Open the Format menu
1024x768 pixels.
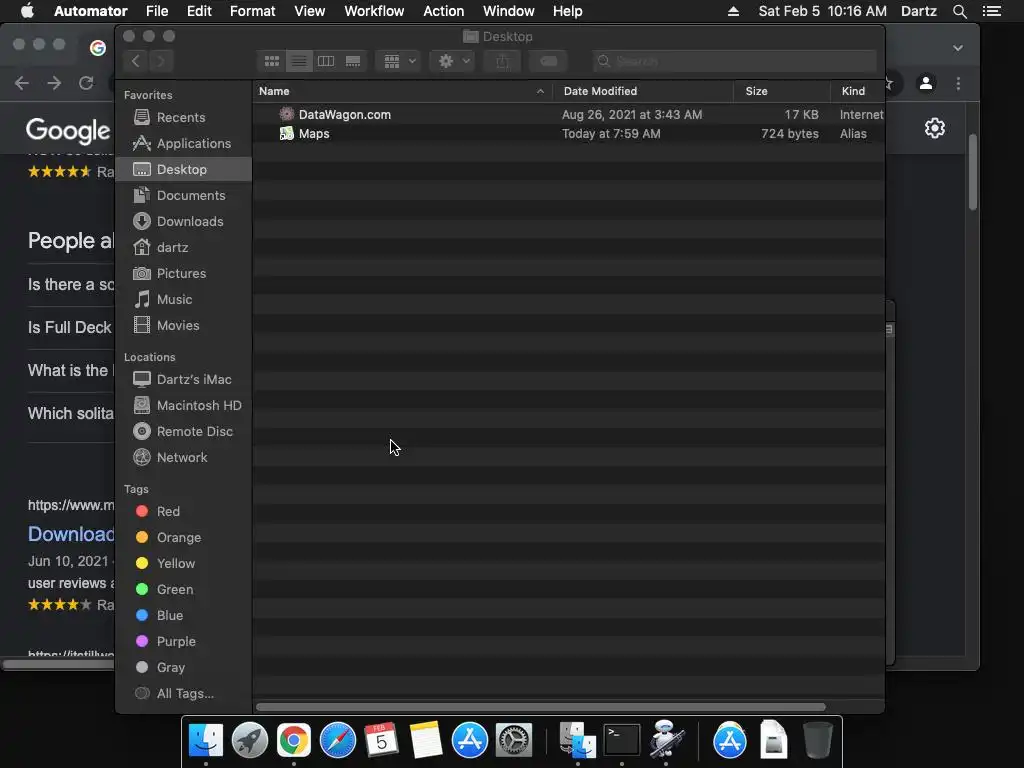(253, 11)
